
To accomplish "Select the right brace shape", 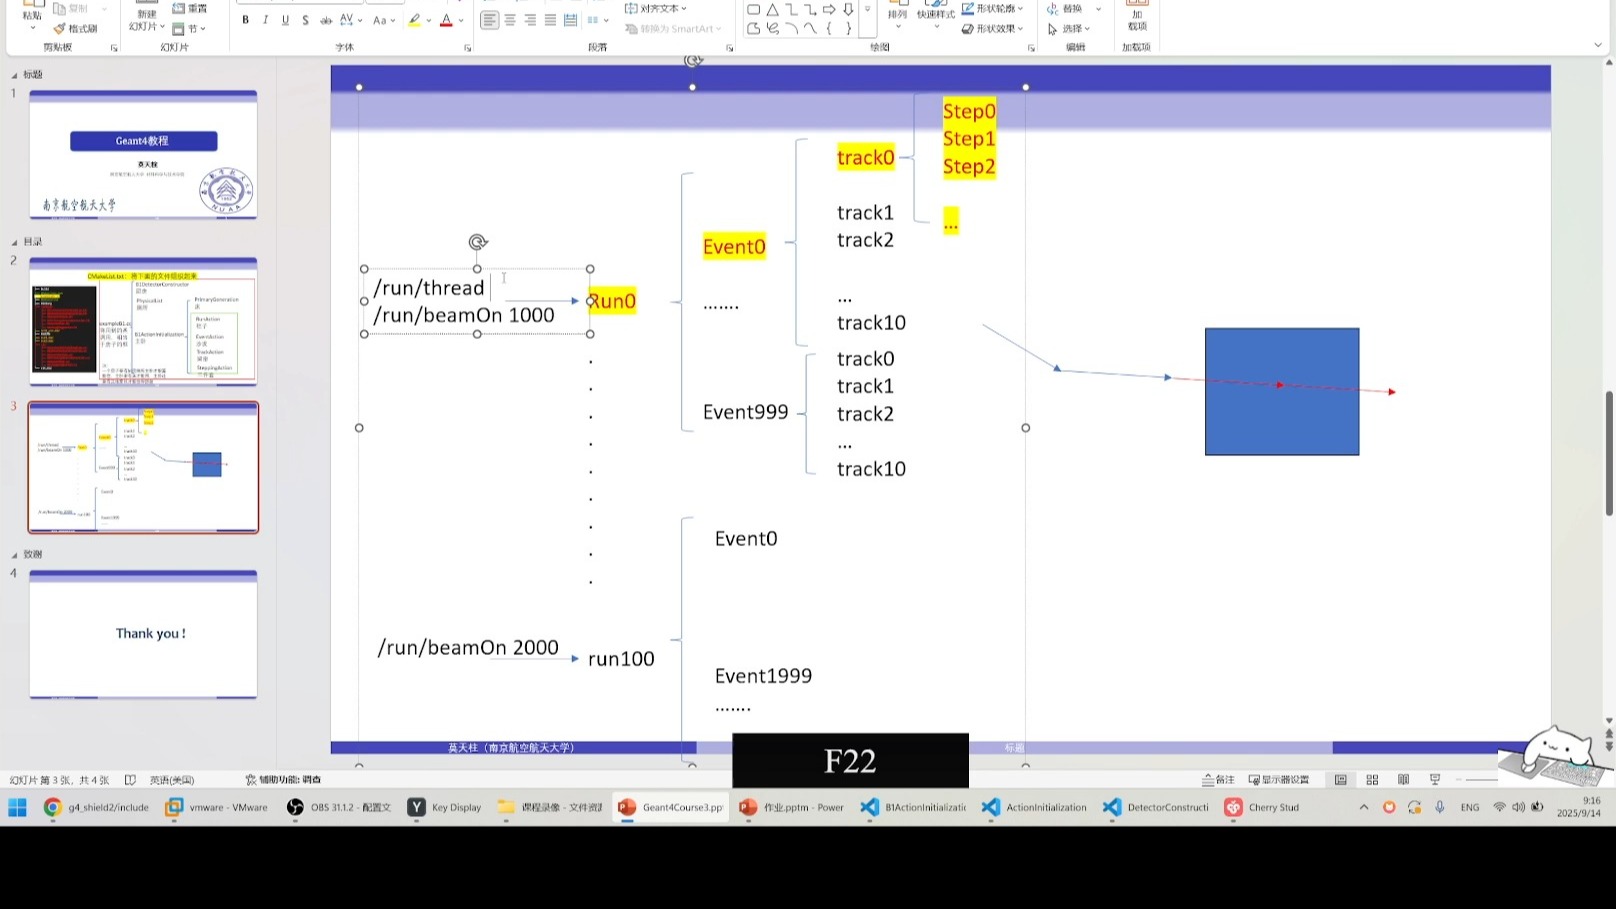I will coord(848,28).
